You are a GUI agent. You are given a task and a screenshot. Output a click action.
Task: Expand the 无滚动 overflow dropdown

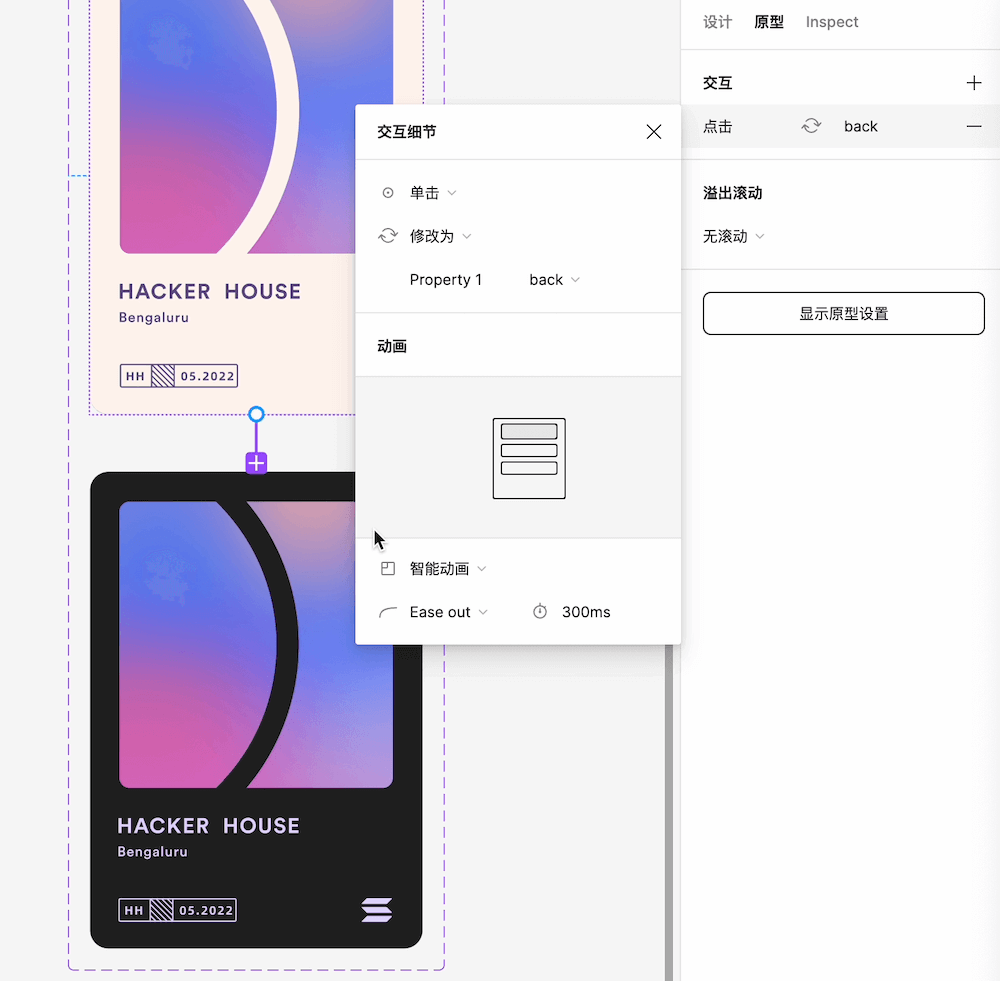(x=733, y=236)
